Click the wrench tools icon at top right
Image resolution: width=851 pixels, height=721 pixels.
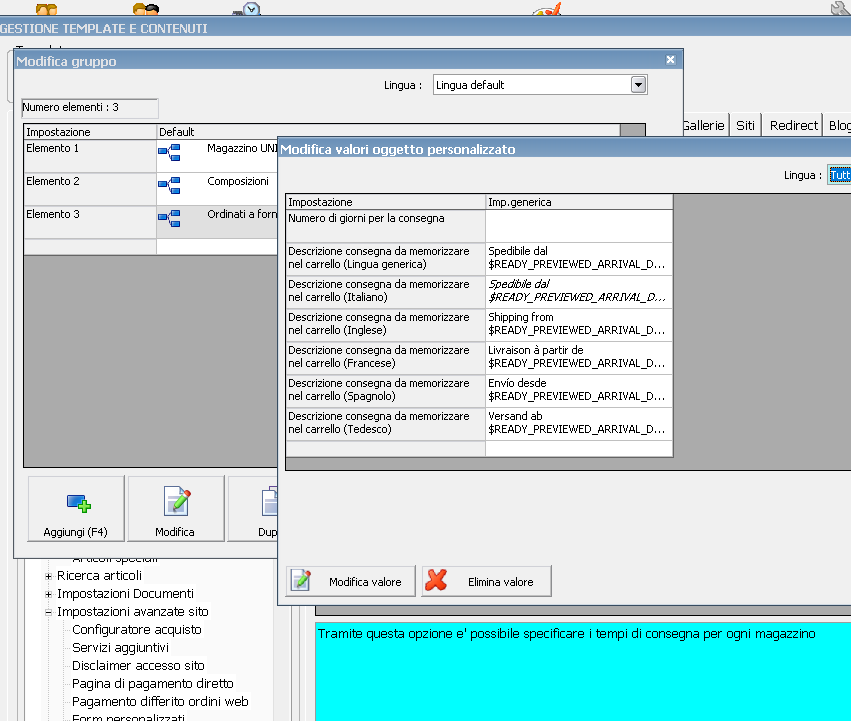840,8
